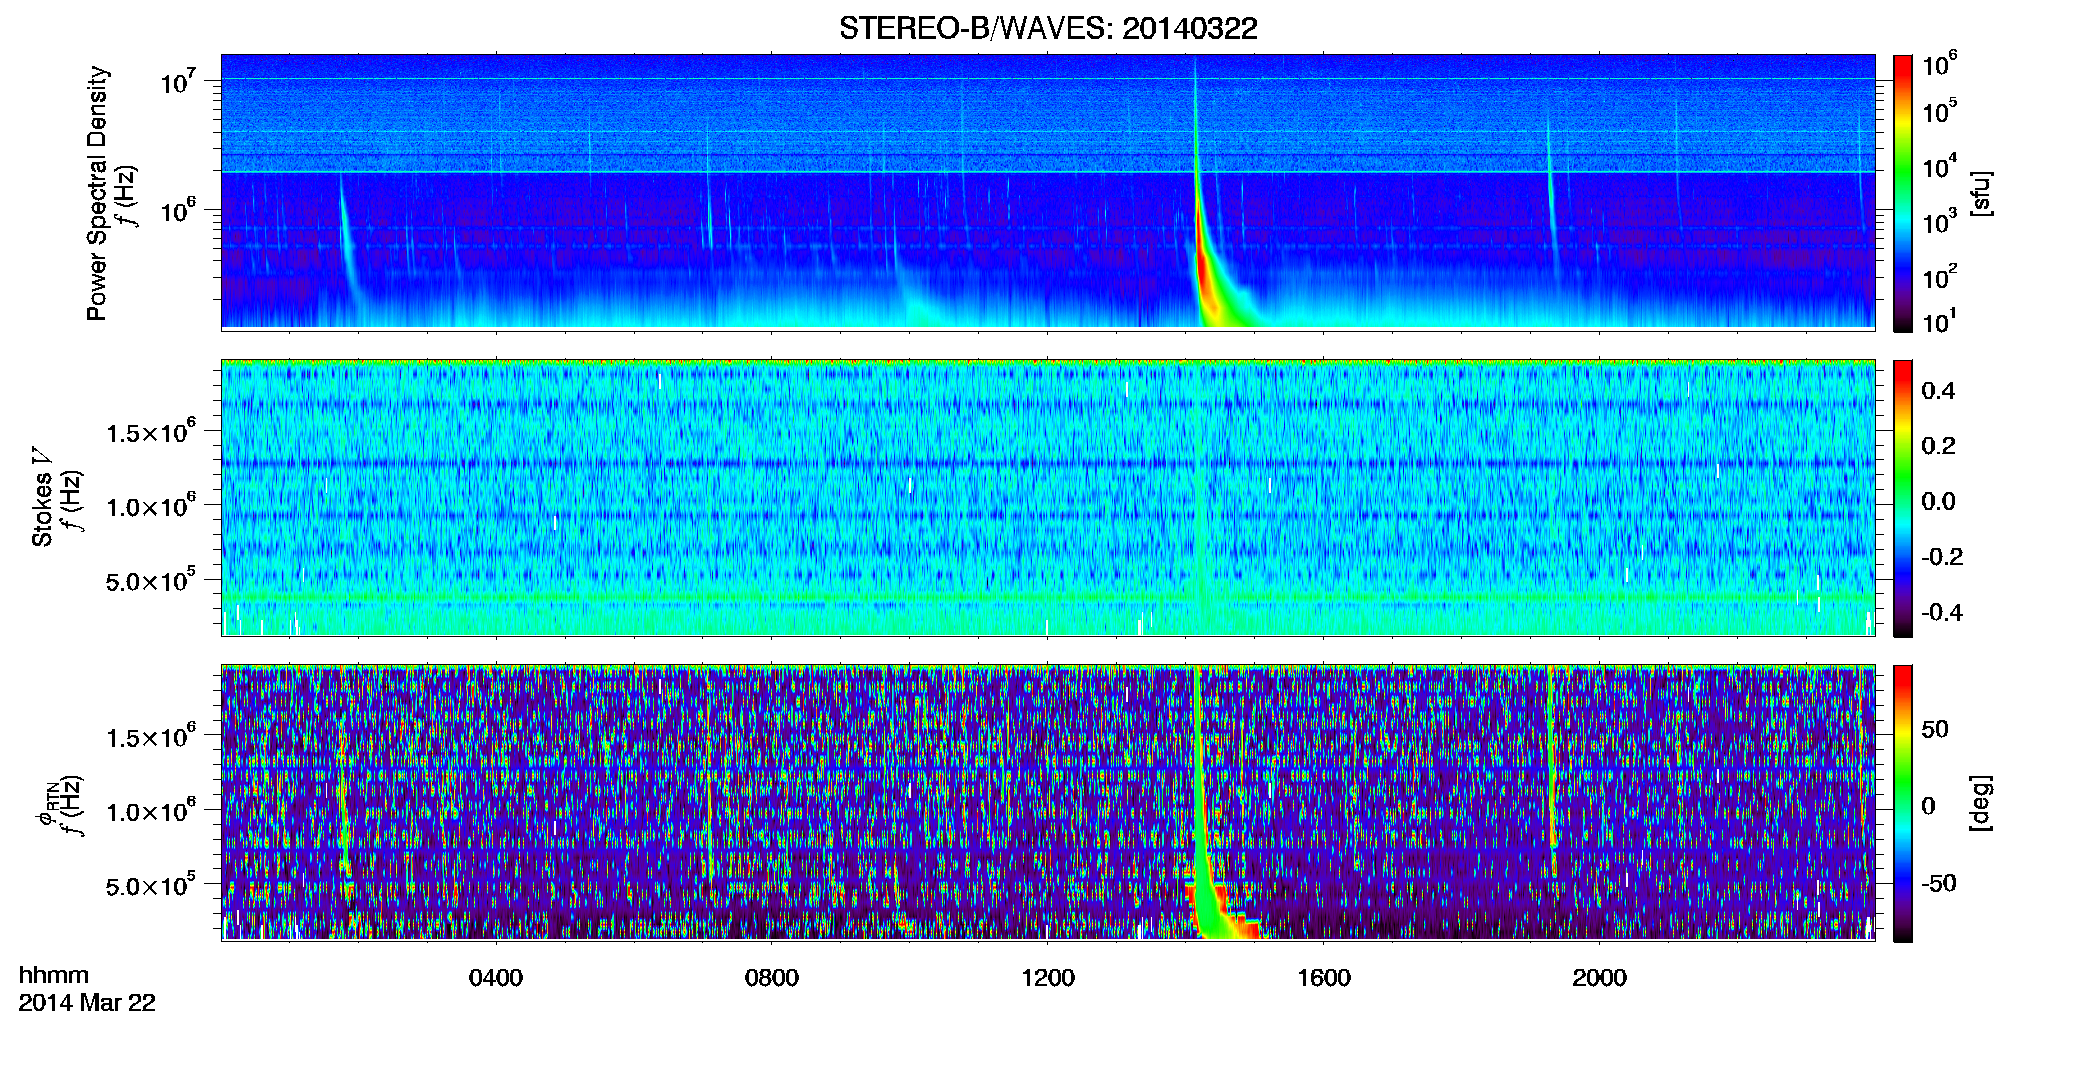Select the 5.0×10^5 tick on the φ RTN axis
The height and width of the screenshot is (1080, 2096).
click(151, 886)
